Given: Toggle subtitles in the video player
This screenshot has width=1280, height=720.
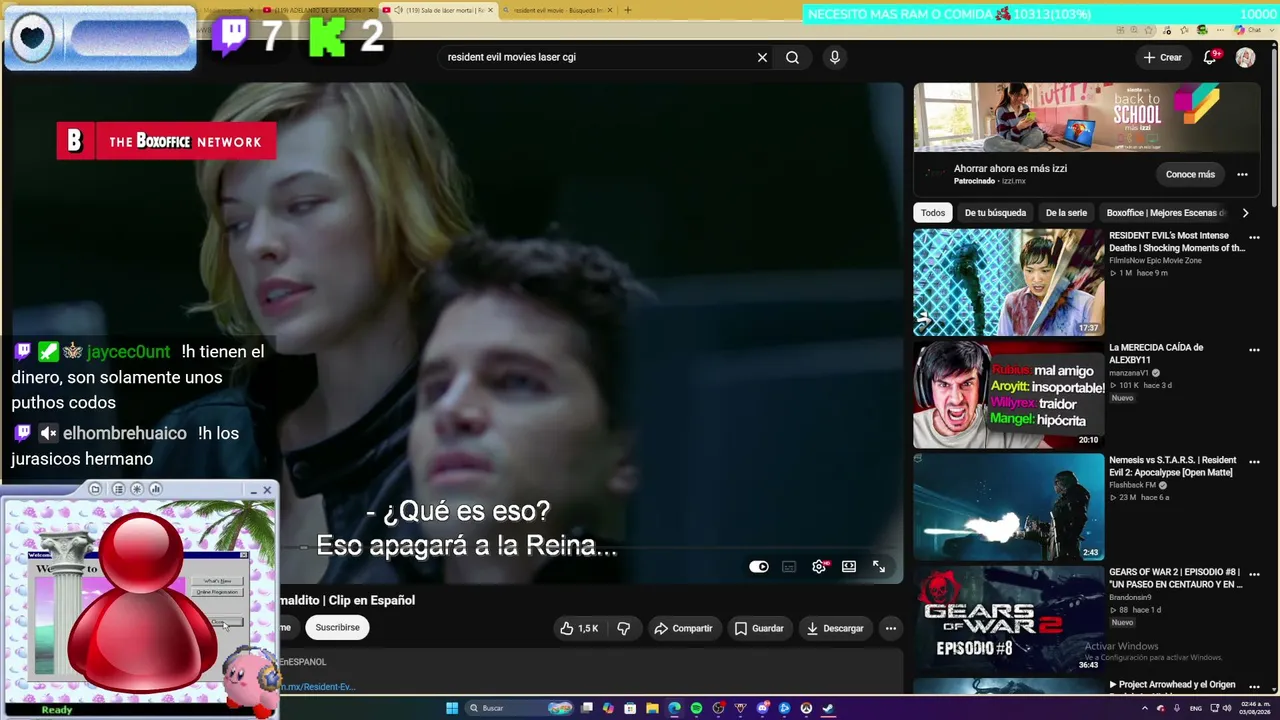Looking at the screenshot, I should [789, 566].
